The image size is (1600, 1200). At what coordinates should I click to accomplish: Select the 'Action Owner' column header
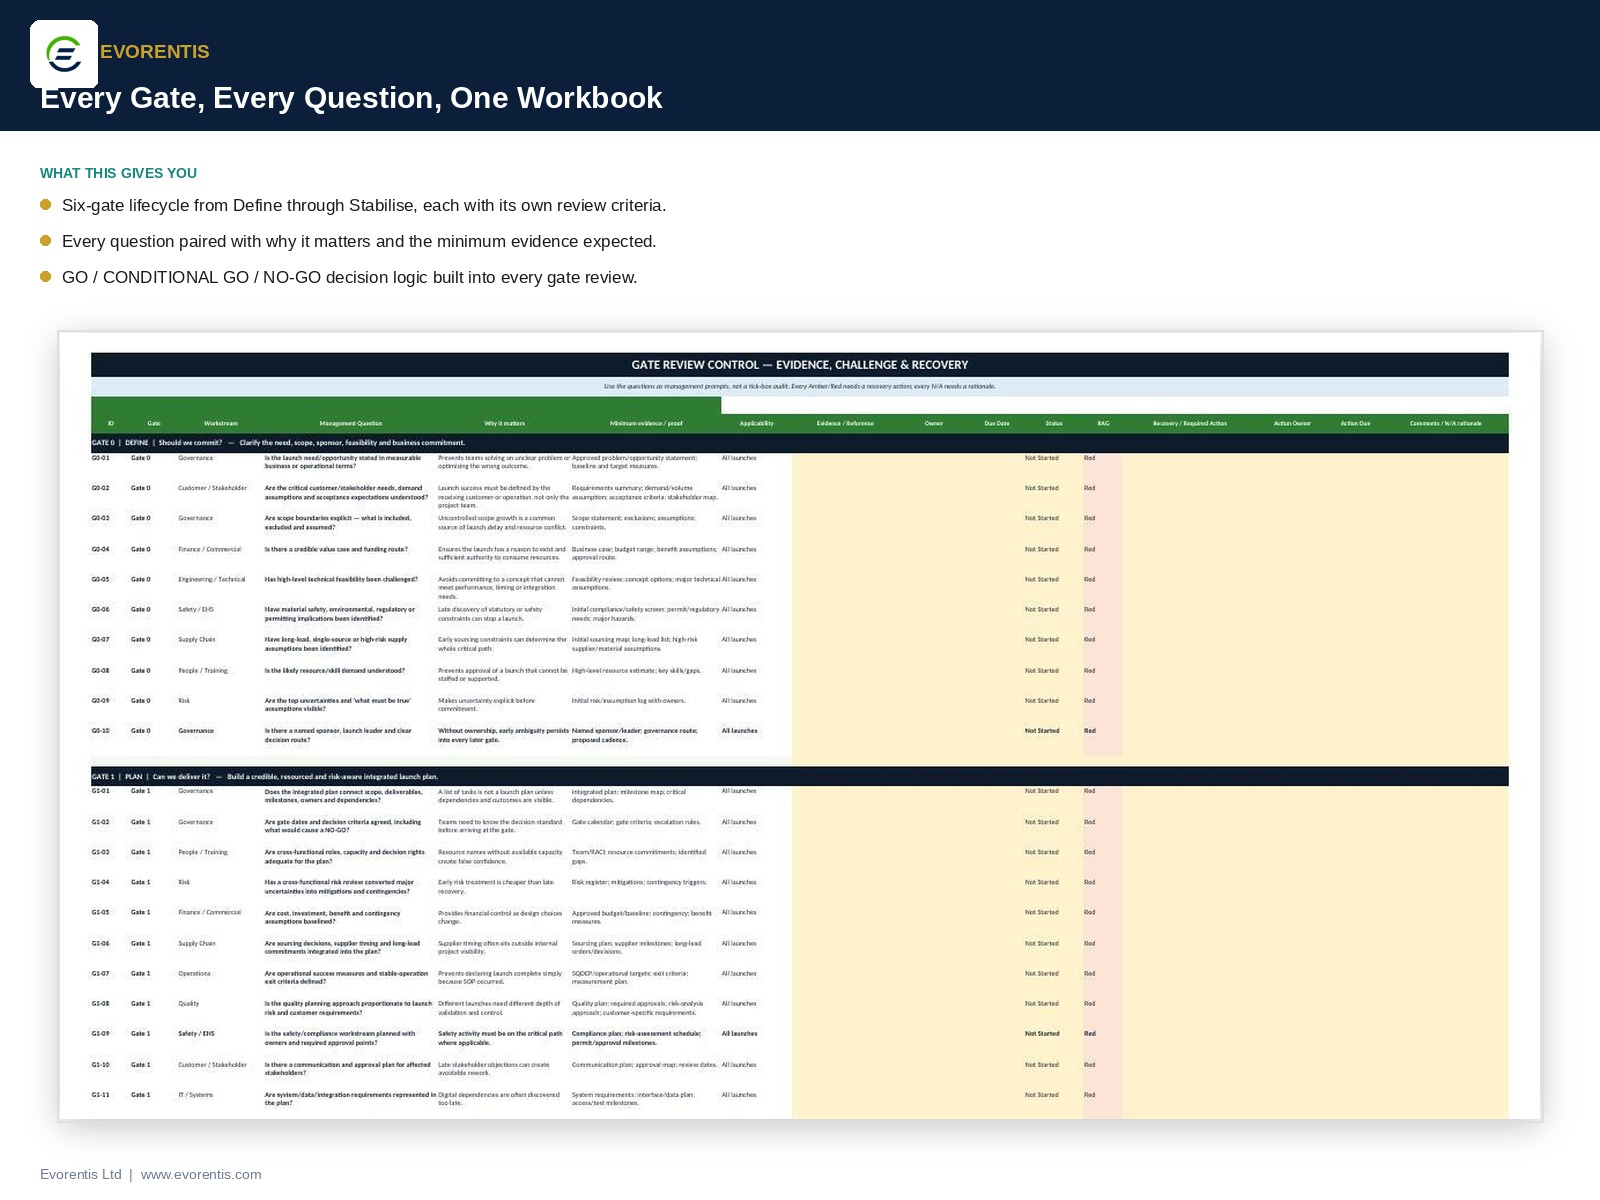pos(1292,423)
